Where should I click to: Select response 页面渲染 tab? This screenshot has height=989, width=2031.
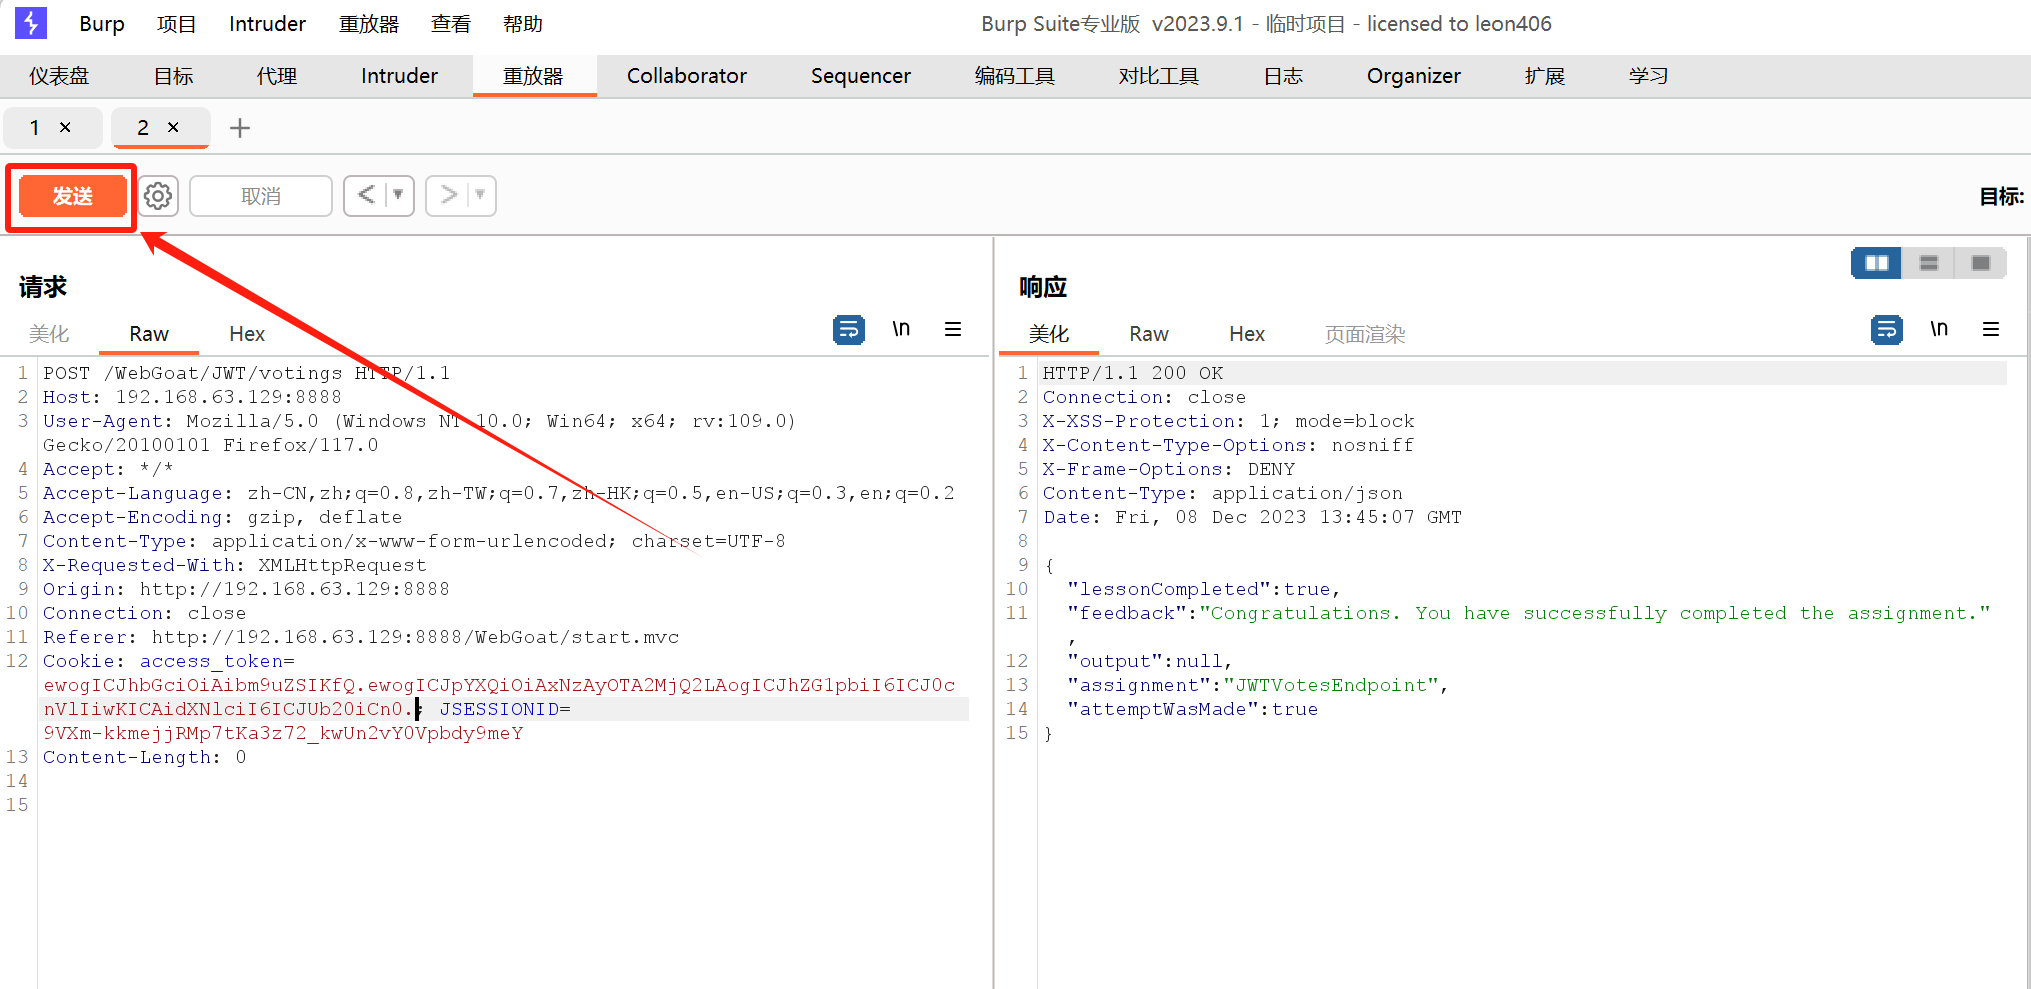coord(1365,334)
